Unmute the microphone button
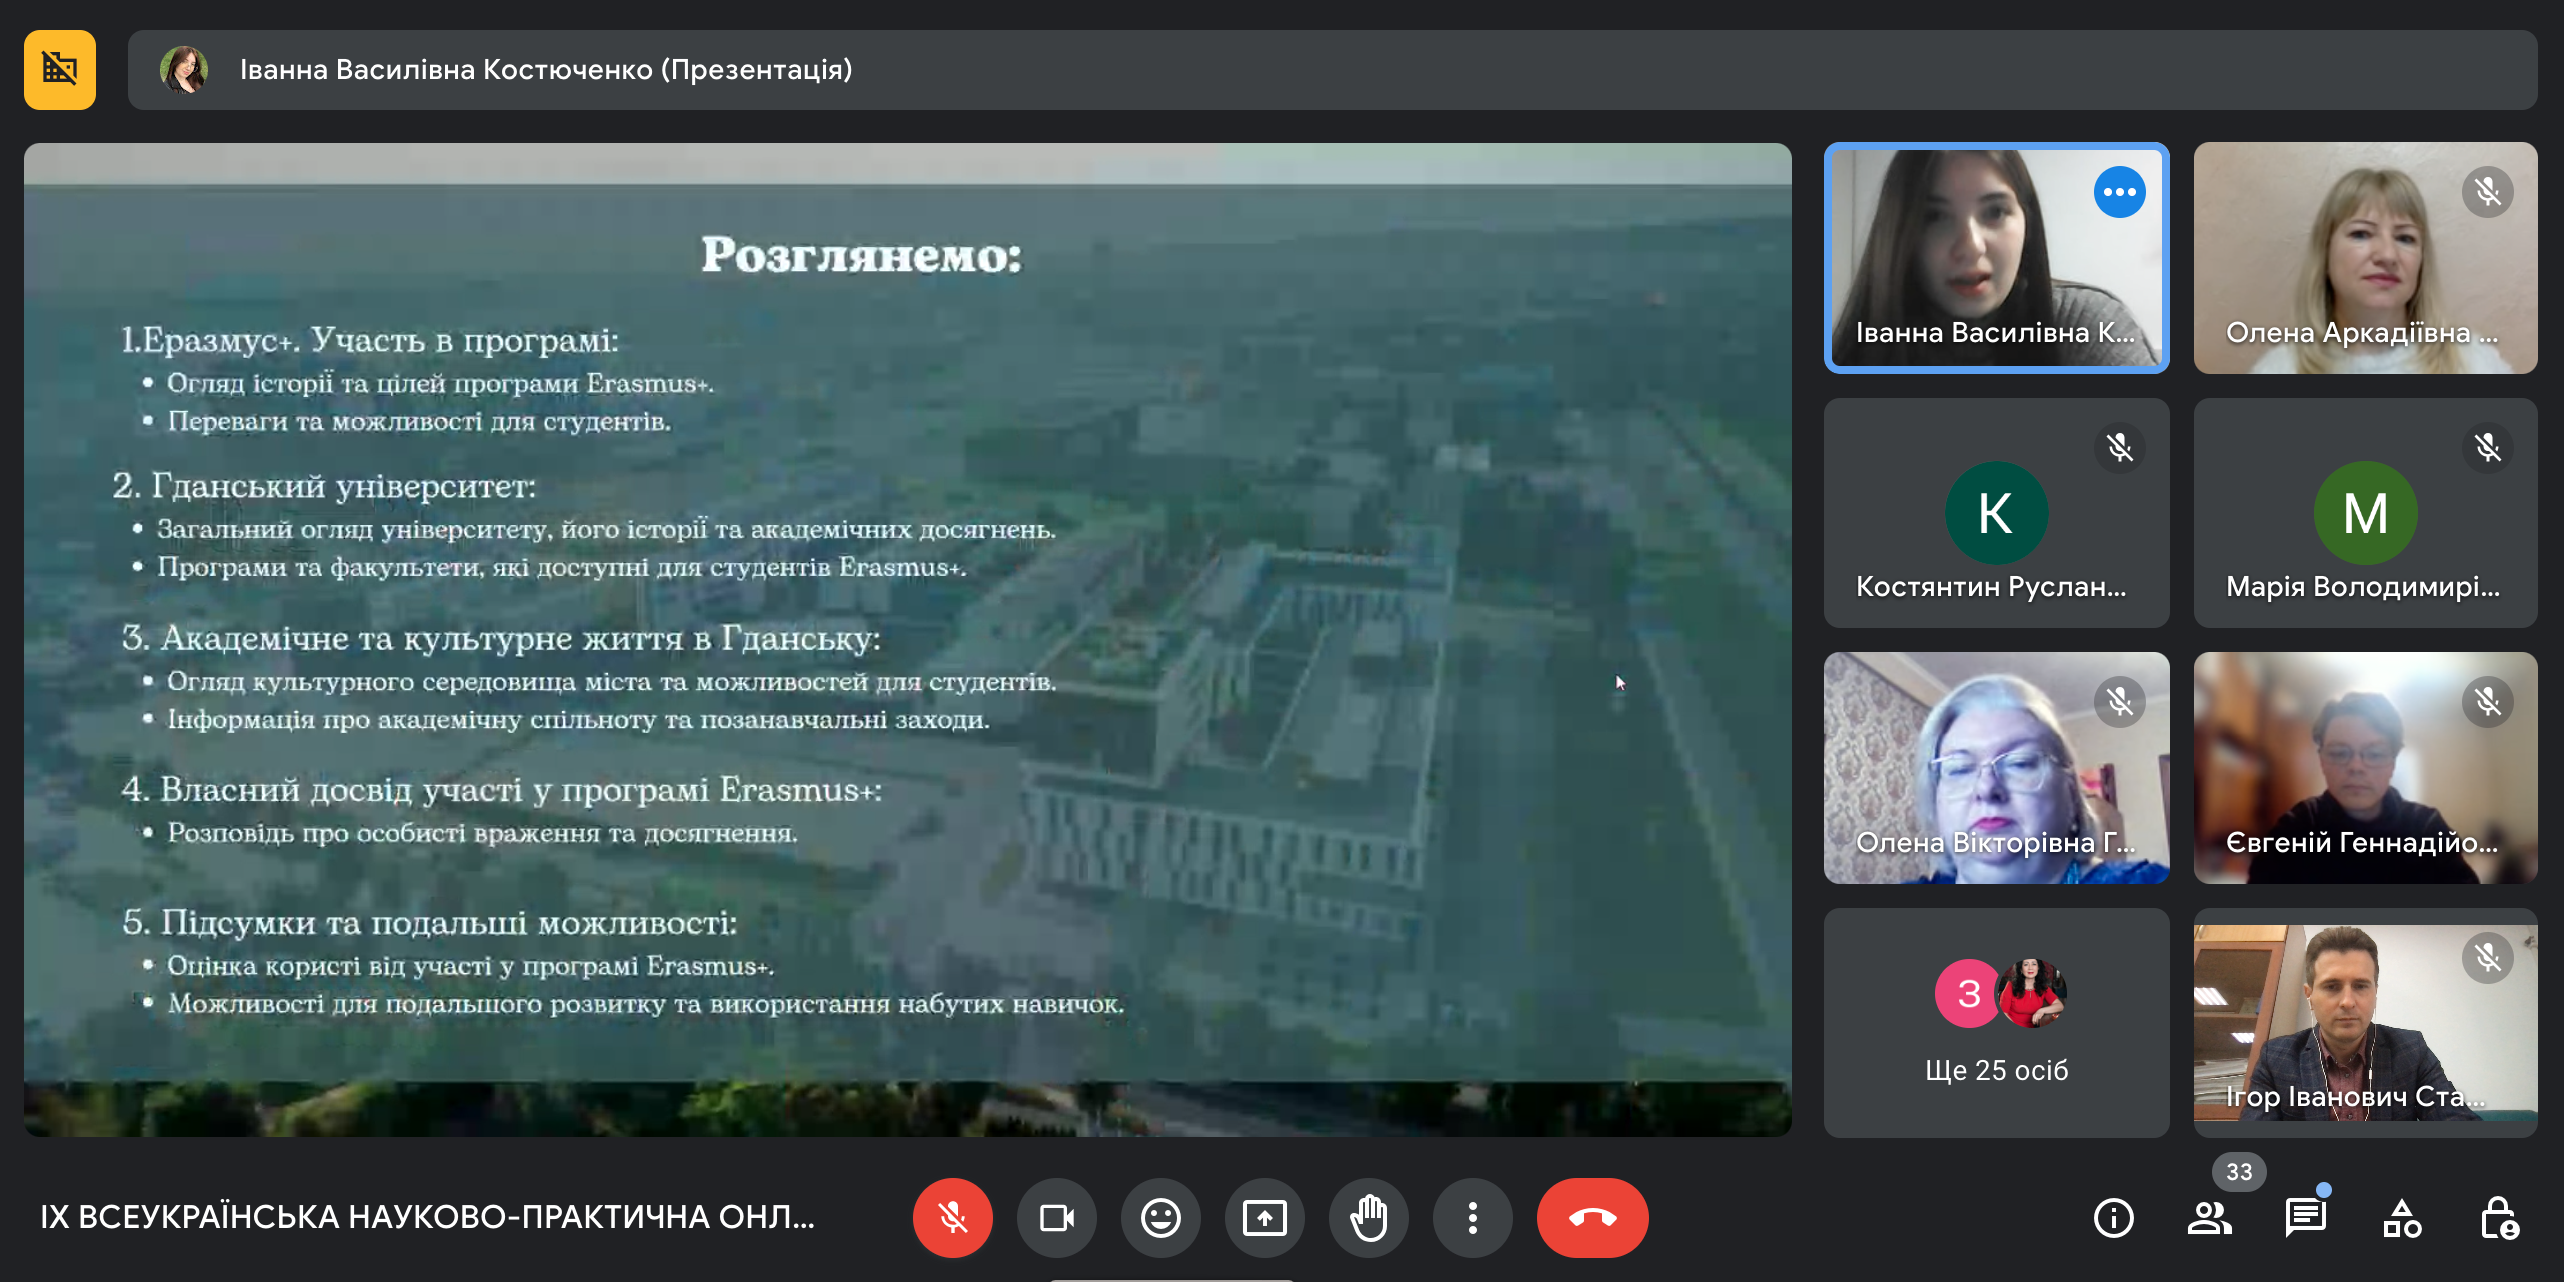 tap(952, 1217)
